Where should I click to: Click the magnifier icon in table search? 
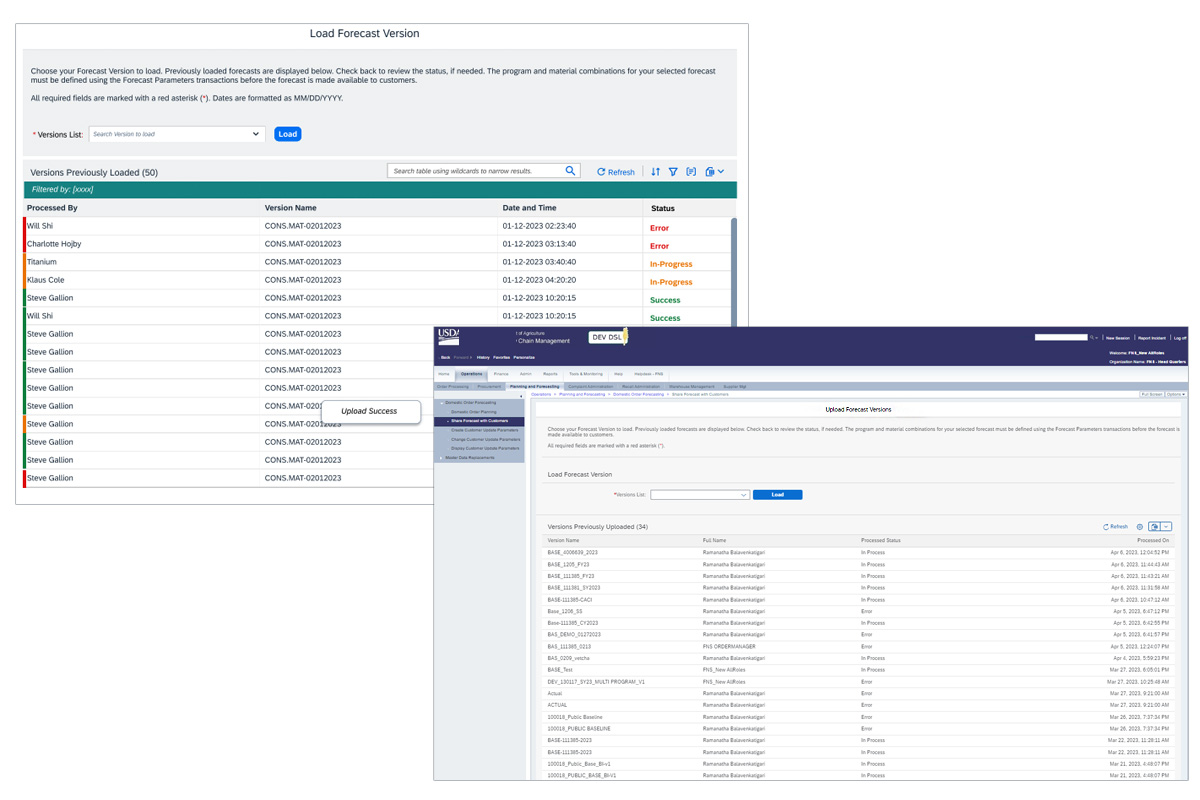click(x=570, y=171)
